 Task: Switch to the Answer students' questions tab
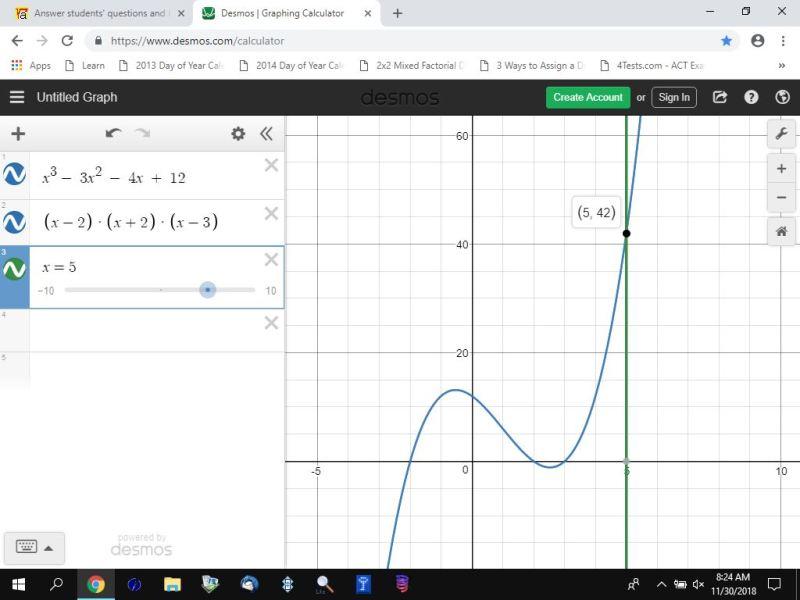coord(99,13)
